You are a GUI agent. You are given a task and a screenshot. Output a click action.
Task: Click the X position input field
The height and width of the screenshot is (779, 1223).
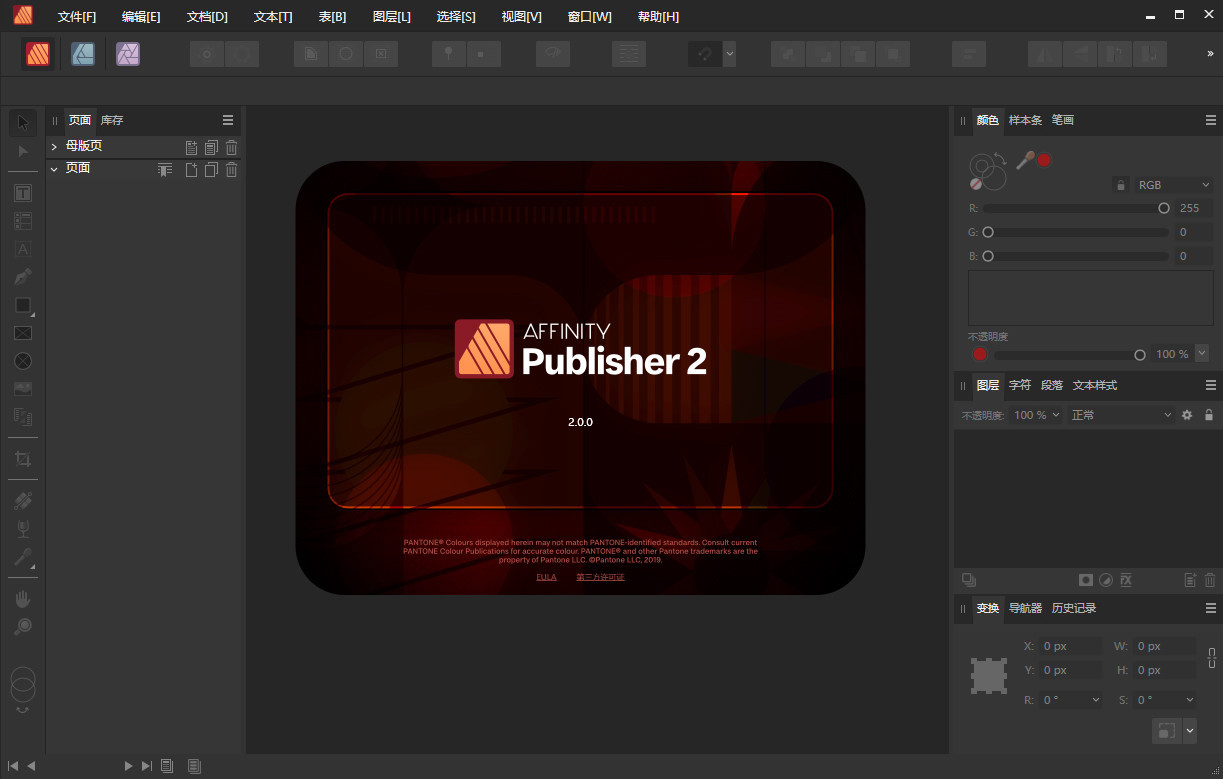pyautogui.click(x=1068, y=646)
